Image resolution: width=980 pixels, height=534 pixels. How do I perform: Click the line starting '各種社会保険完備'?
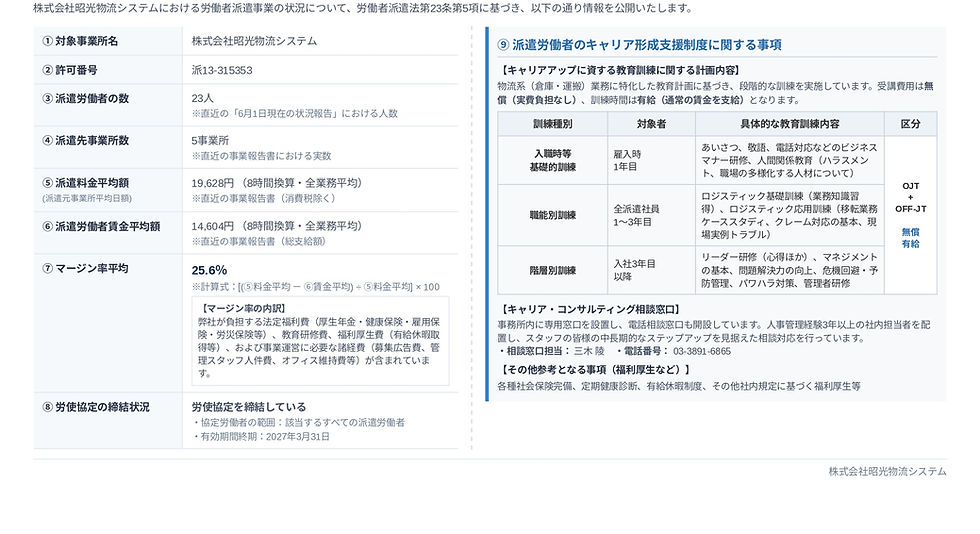[x=679, y=386]
